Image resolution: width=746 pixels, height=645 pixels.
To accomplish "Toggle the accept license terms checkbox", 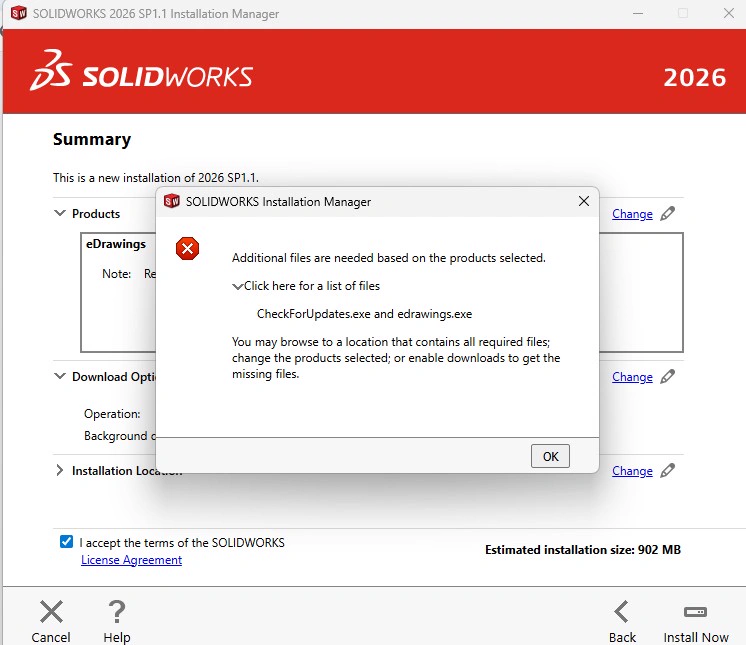I will tap(67, 542).
